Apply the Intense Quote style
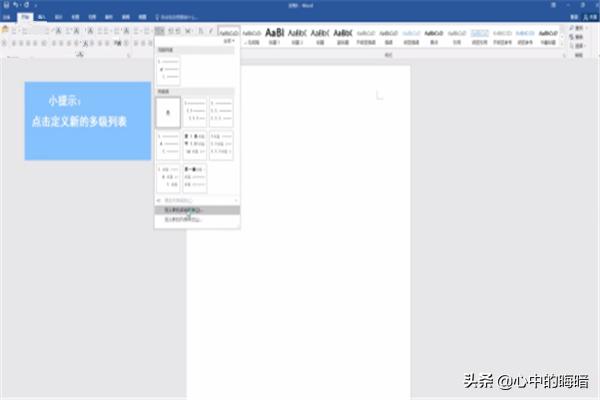 point(479,37)
